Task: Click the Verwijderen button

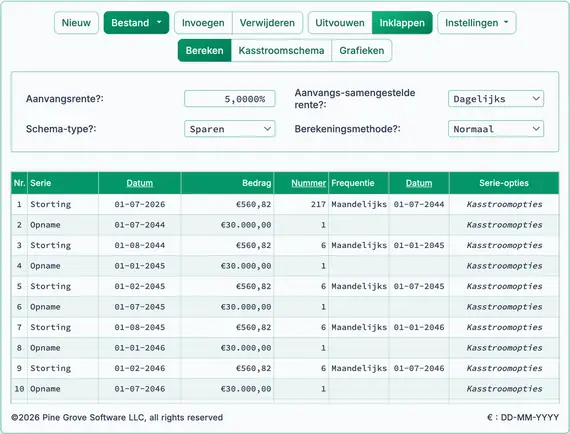Action: coord(267,23)
